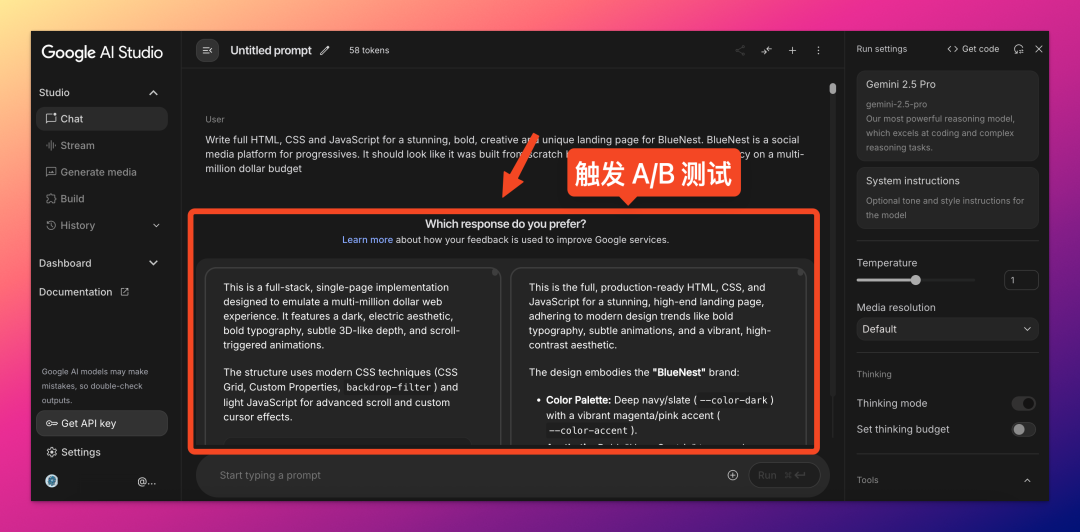Click the Learn more link
This screenshot has height=532, width=1080.
click(367, 240)
